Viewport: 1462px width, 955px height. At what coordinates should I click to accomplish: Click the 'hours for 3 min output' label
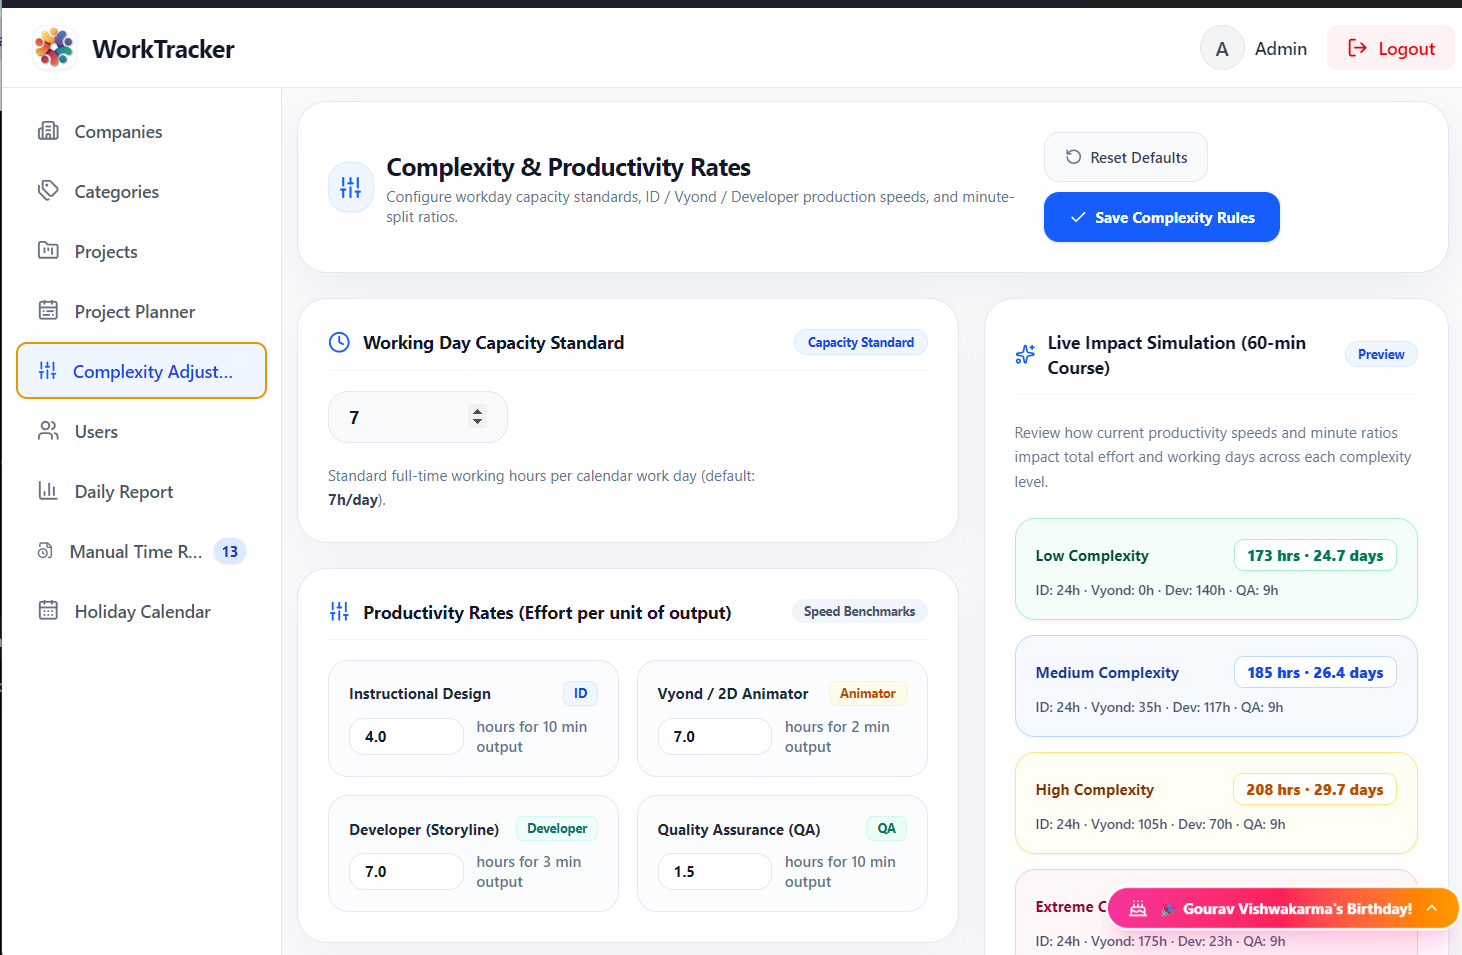coord(530,871)
